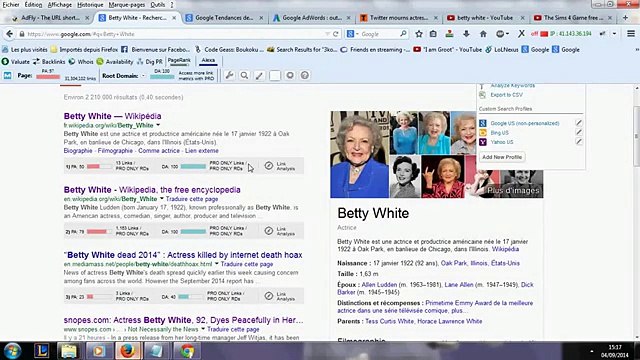Expand dropdown arrow beside snopes result URL
Screen dimensions: 640x360
[x=203, y=329]
